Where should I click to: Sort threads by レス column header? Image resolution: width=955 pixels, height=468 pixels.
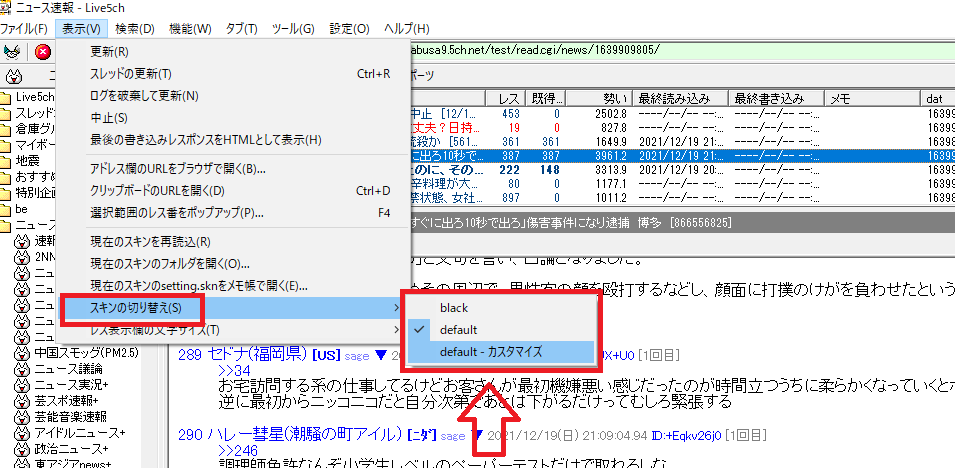click(x=506, y=98)
